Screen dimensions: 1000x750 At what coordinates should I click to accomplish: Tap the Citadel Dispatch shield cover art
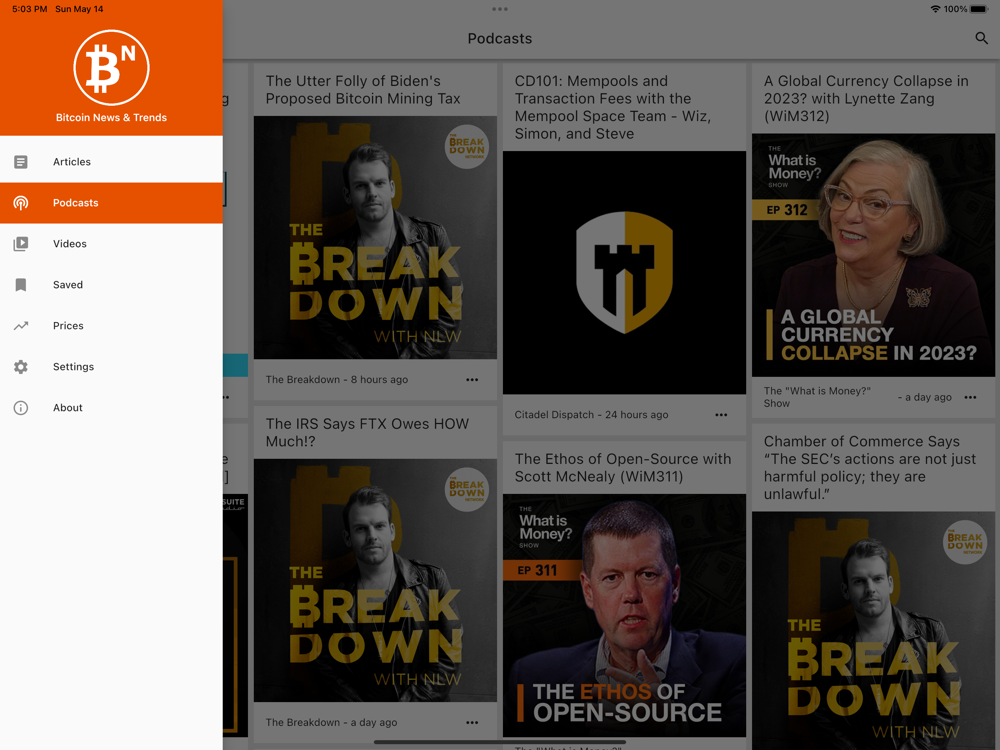pos(624,272)
